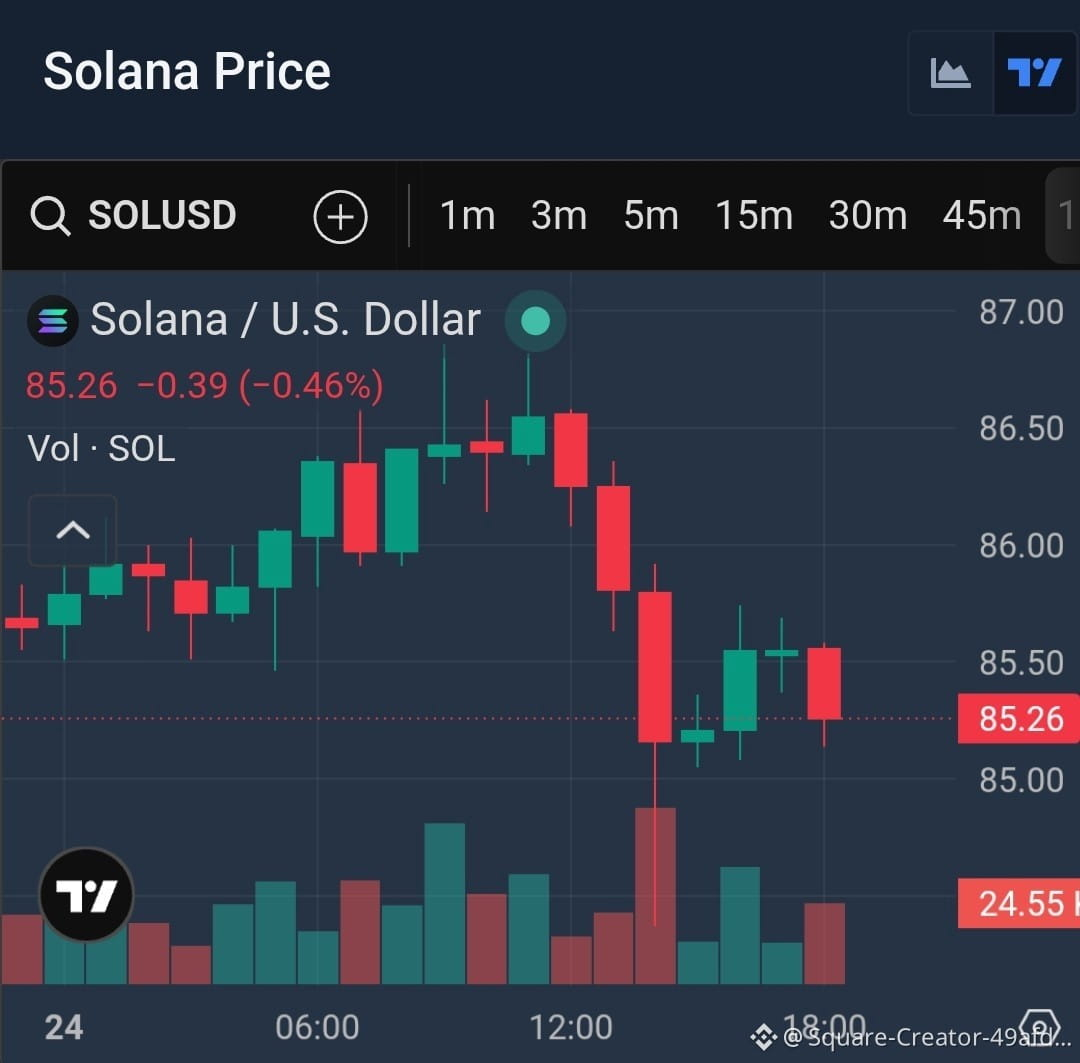The image size is (1080, 1063).
Task: Switch to the basic area chart view
Action: pyautogui.click(x=951, y=73)
